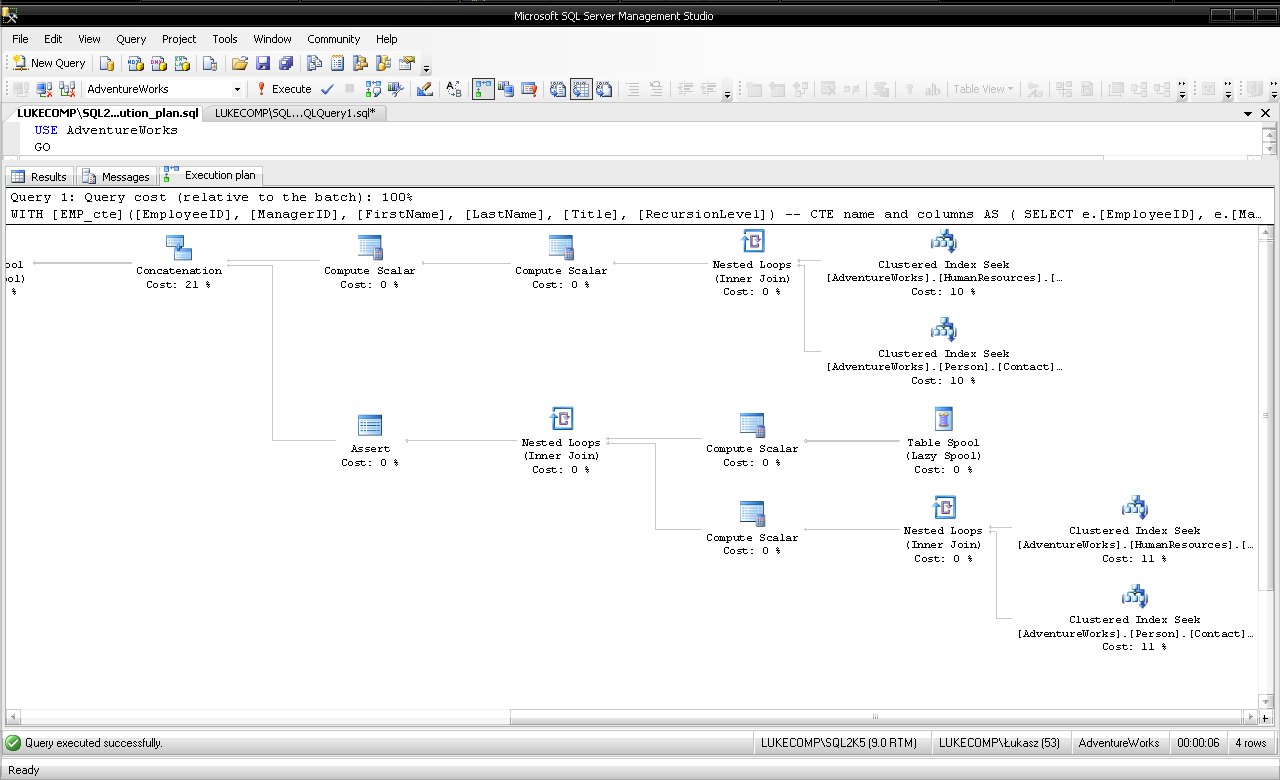
Task: Toggle Include Client Statistics
Action: point(506,89)
